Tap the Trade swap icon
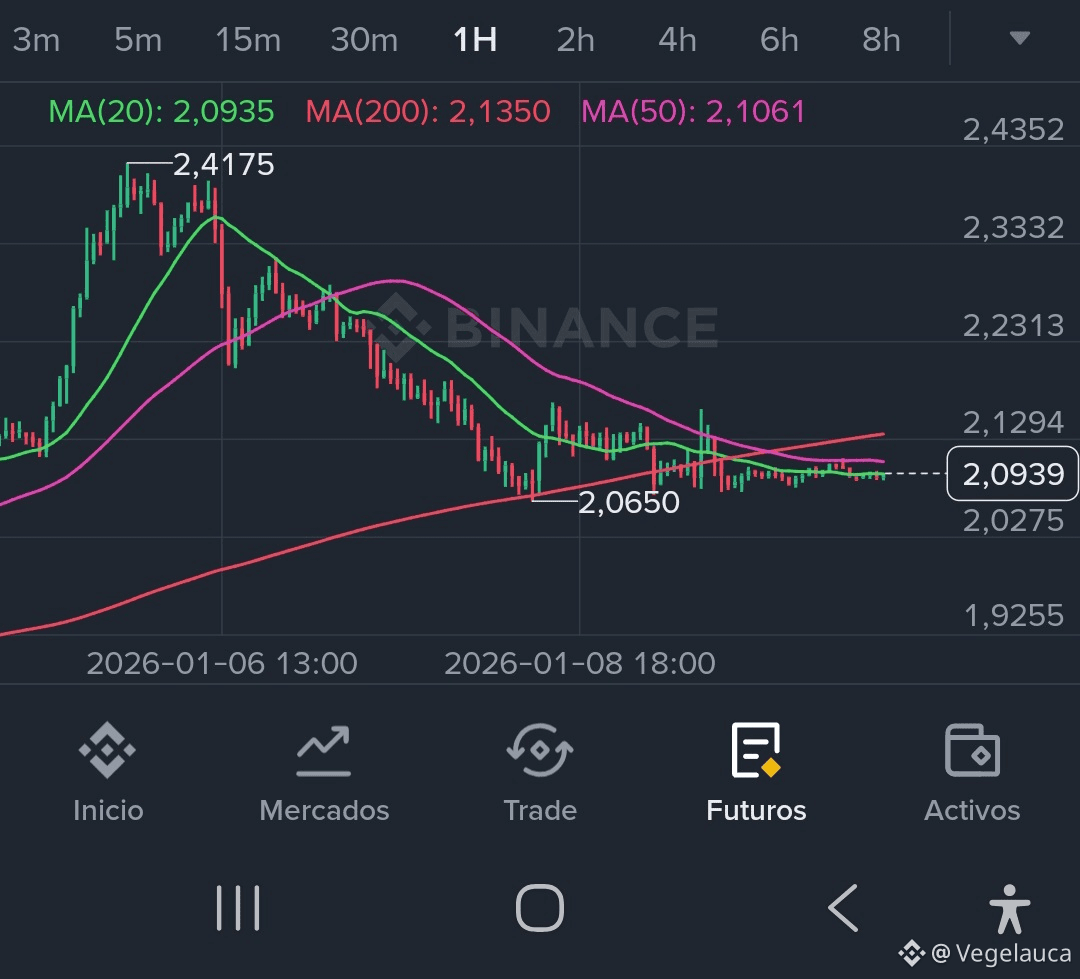This screenshot has width=1080, height=979. point(540,751)
